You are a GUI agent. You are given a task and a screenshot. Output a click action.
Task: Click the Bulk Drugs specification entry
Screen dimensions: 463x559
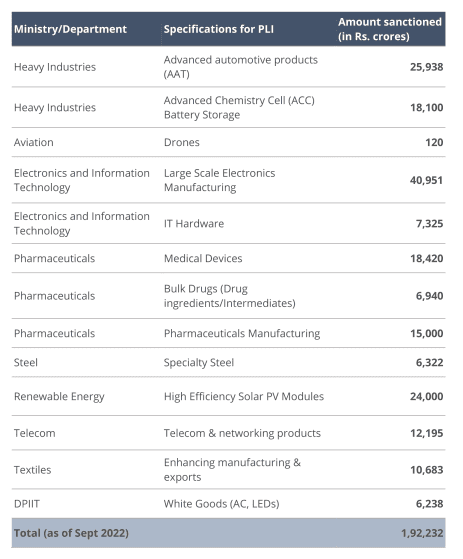pyautogui.click(x=230, y=296)
